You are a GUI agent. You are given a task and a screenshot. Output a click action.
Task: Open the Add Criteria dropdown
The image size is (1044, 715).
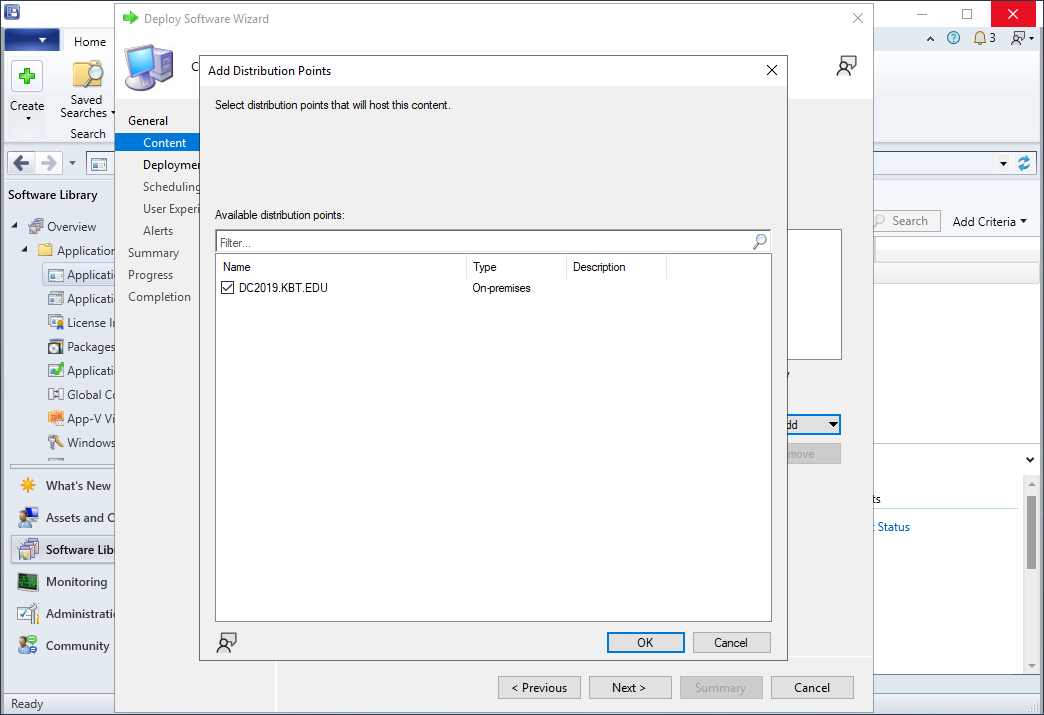[x=989, y=221]
